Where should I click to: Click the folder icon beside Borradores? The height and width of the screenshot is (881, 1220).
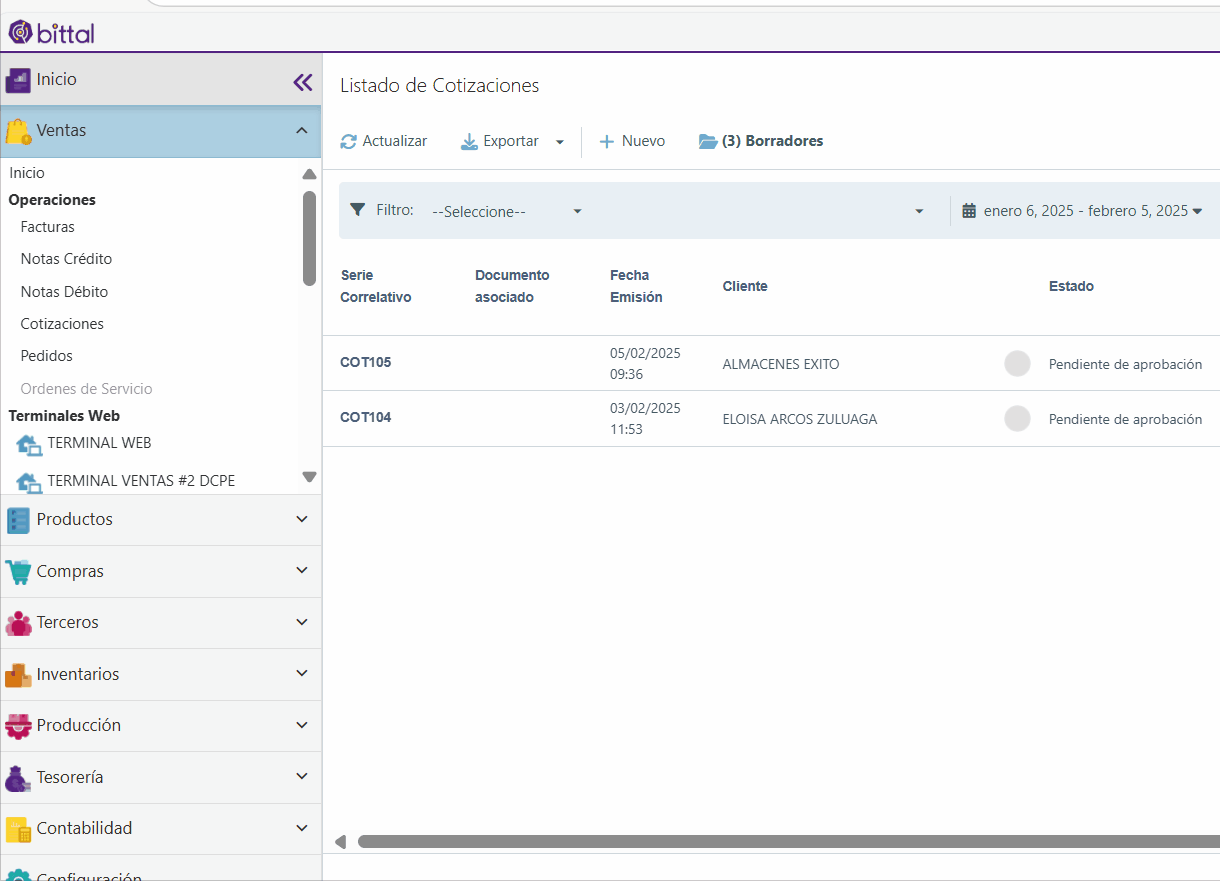tap(708, 142)
